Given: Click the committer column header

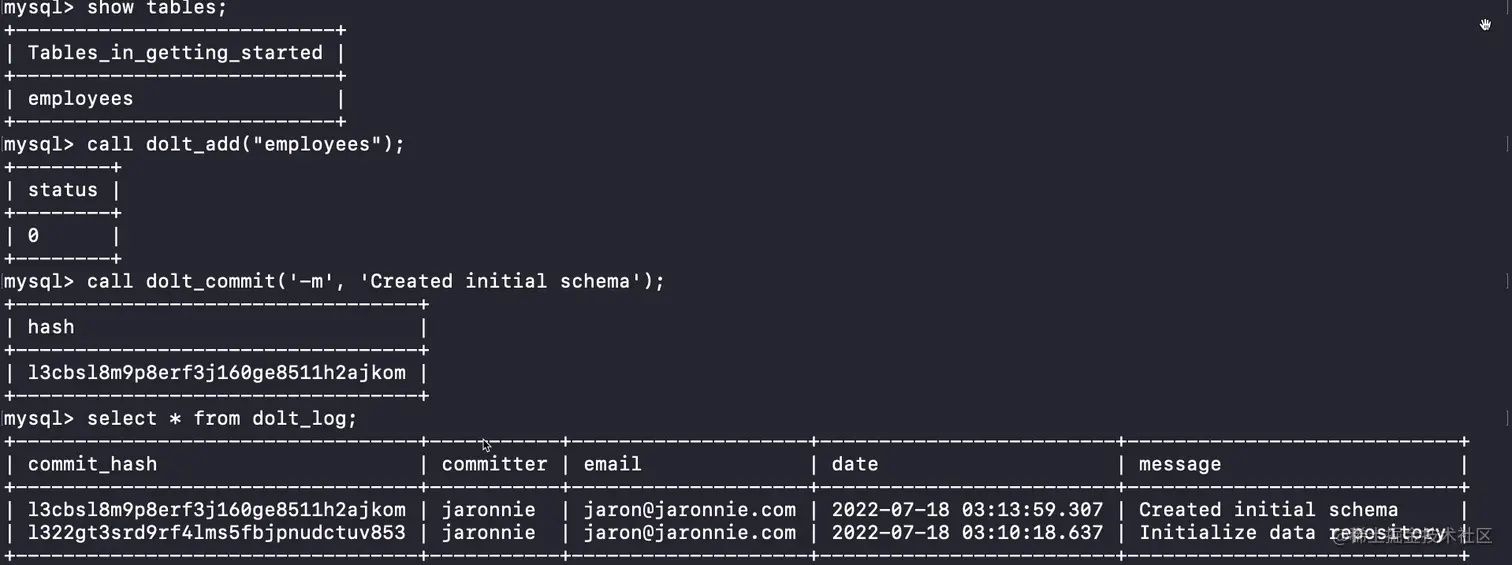Looking at the screenshot, I should click(x=495, y=464).
